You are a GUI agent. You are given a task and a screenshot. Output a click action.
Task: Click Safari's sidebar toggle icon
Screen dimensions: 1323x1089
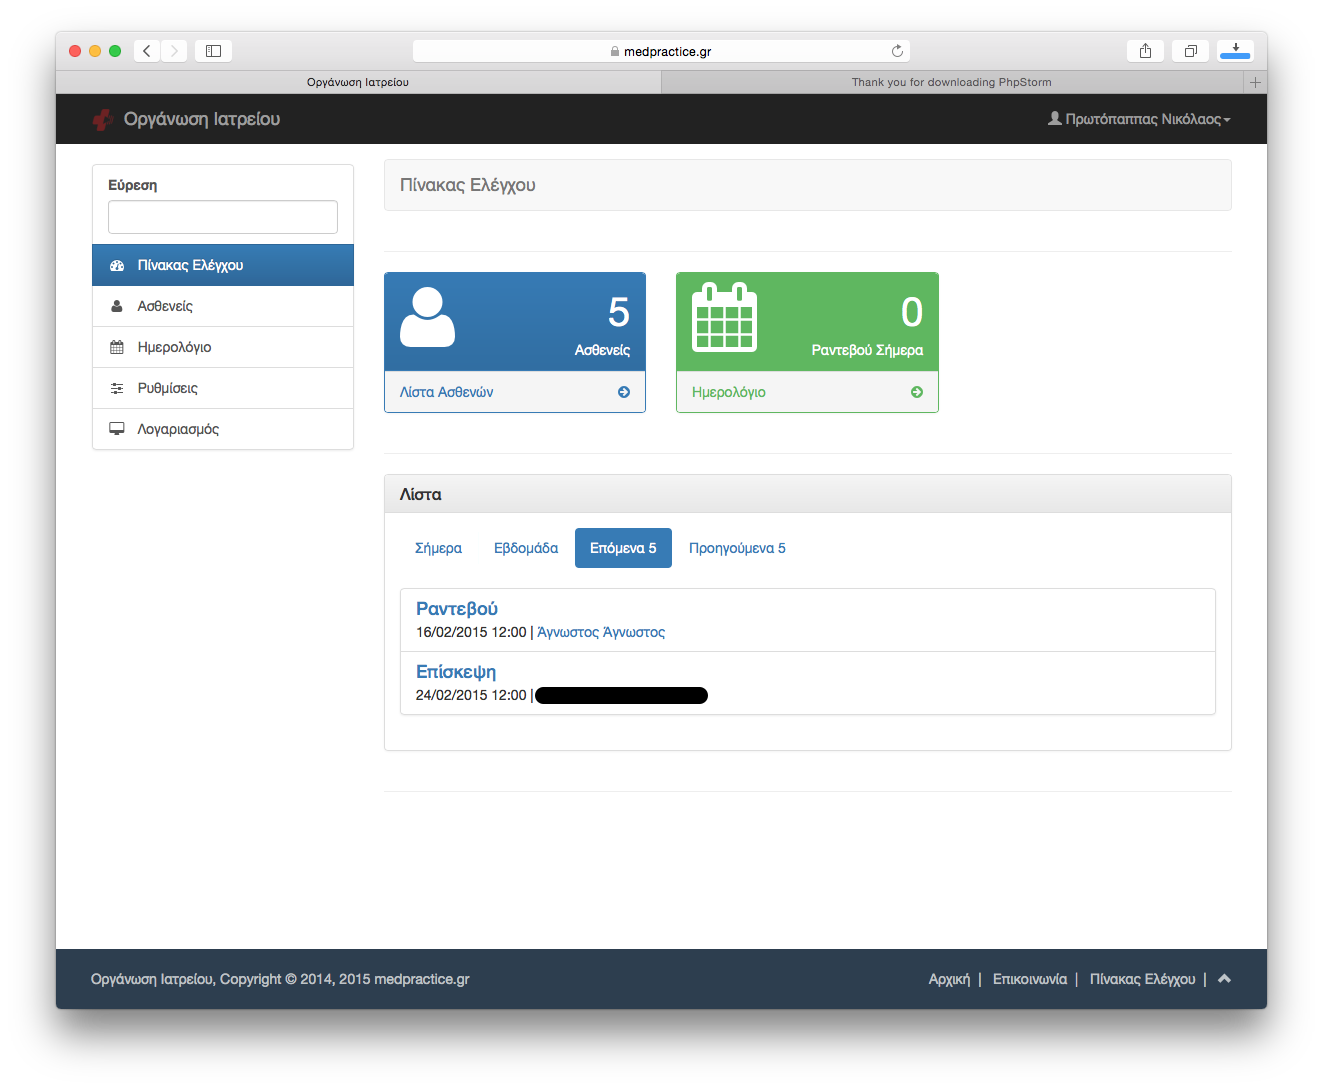(x=213, y=51)
